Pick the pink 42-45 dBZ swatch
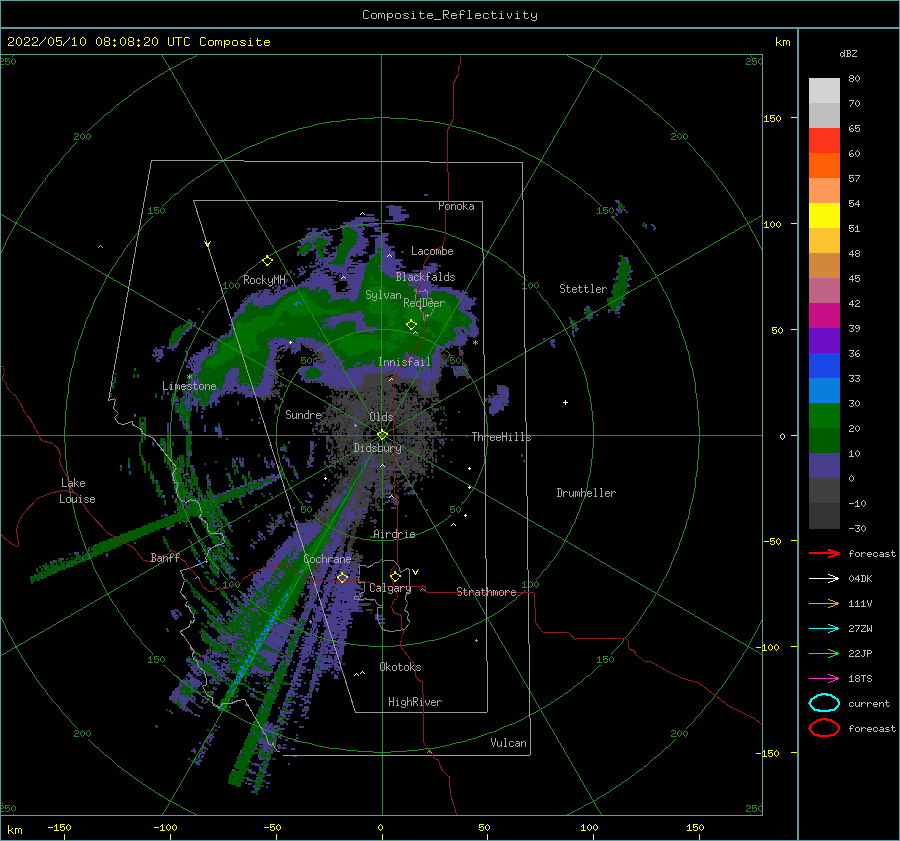This screenshot has height=841, width=900. [x=824, y=290]
